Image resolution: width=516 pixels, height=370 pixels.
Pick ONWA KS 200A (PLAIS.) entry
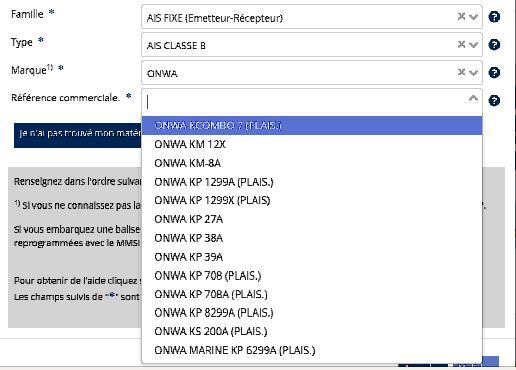coord(312,332)
